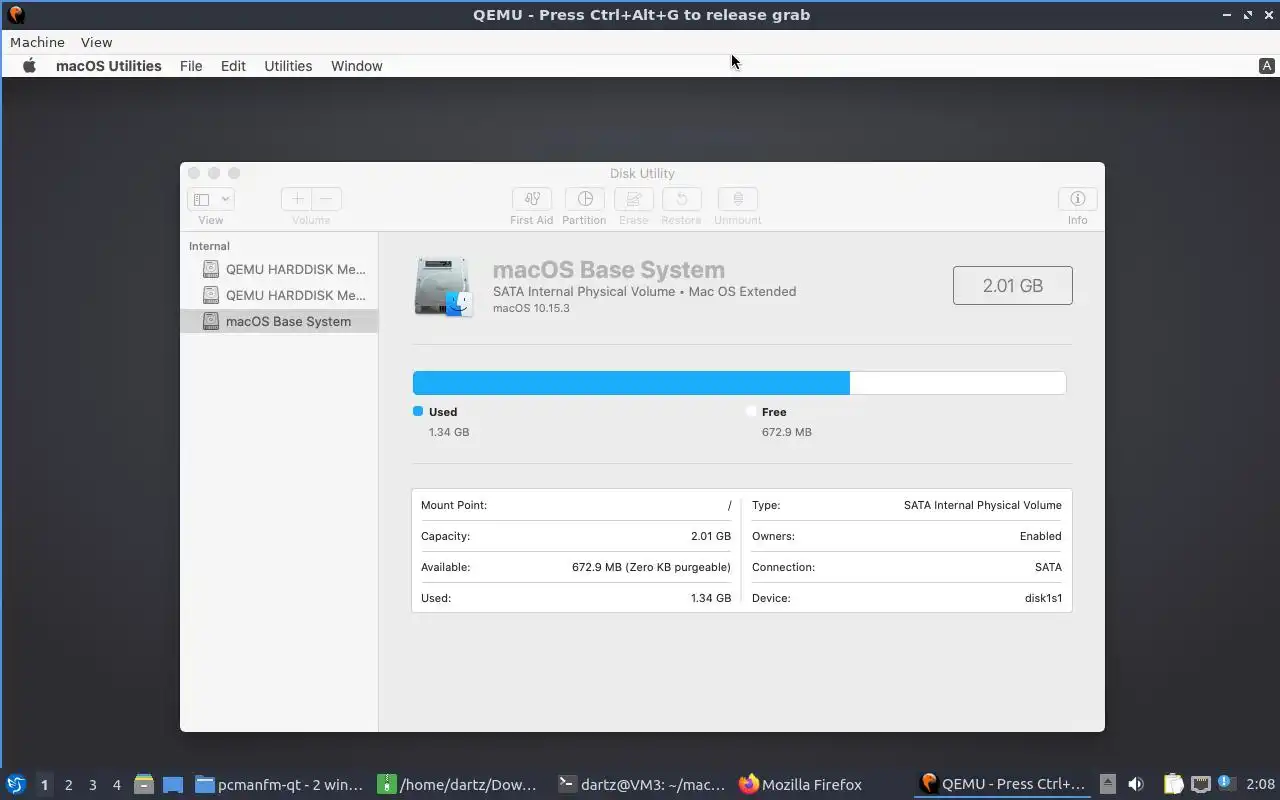The height and width of the screenshot is (800, 1280).
Task: Switch to pcmanfm-qt taskbar window
Action: (x=279, y=785)
